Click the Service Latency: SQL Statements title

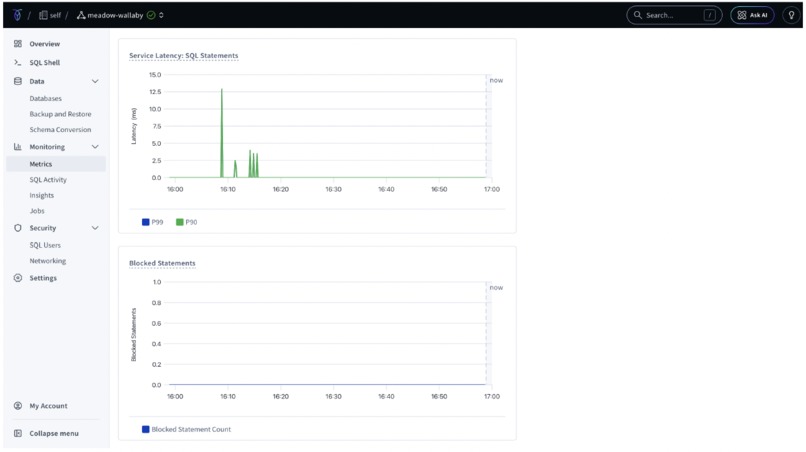click(184, 56)
